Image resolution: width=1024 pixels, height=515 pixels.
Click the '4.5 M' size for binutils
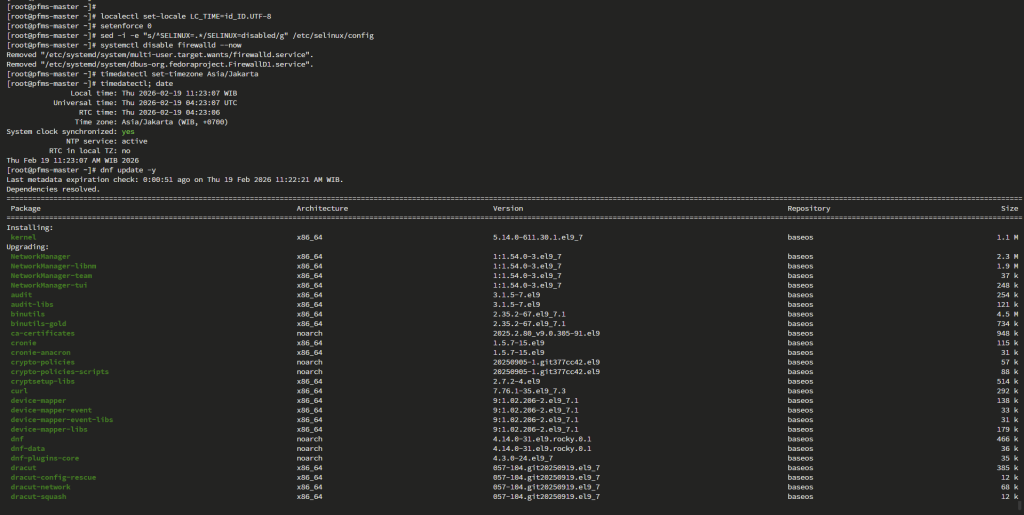[x=1007, y=314]
